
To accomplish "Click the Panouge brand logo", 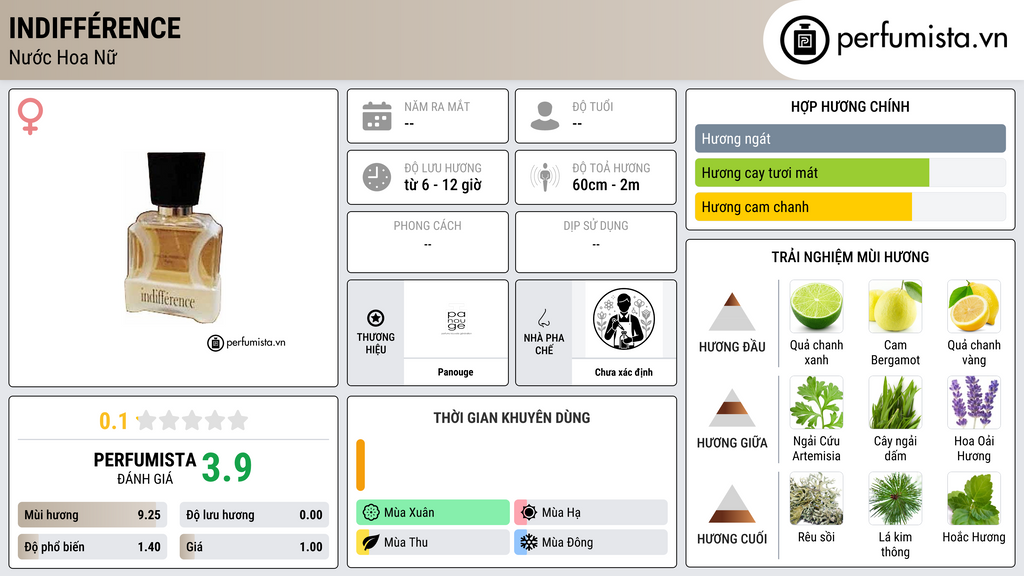I will click(x=456, y=319).
